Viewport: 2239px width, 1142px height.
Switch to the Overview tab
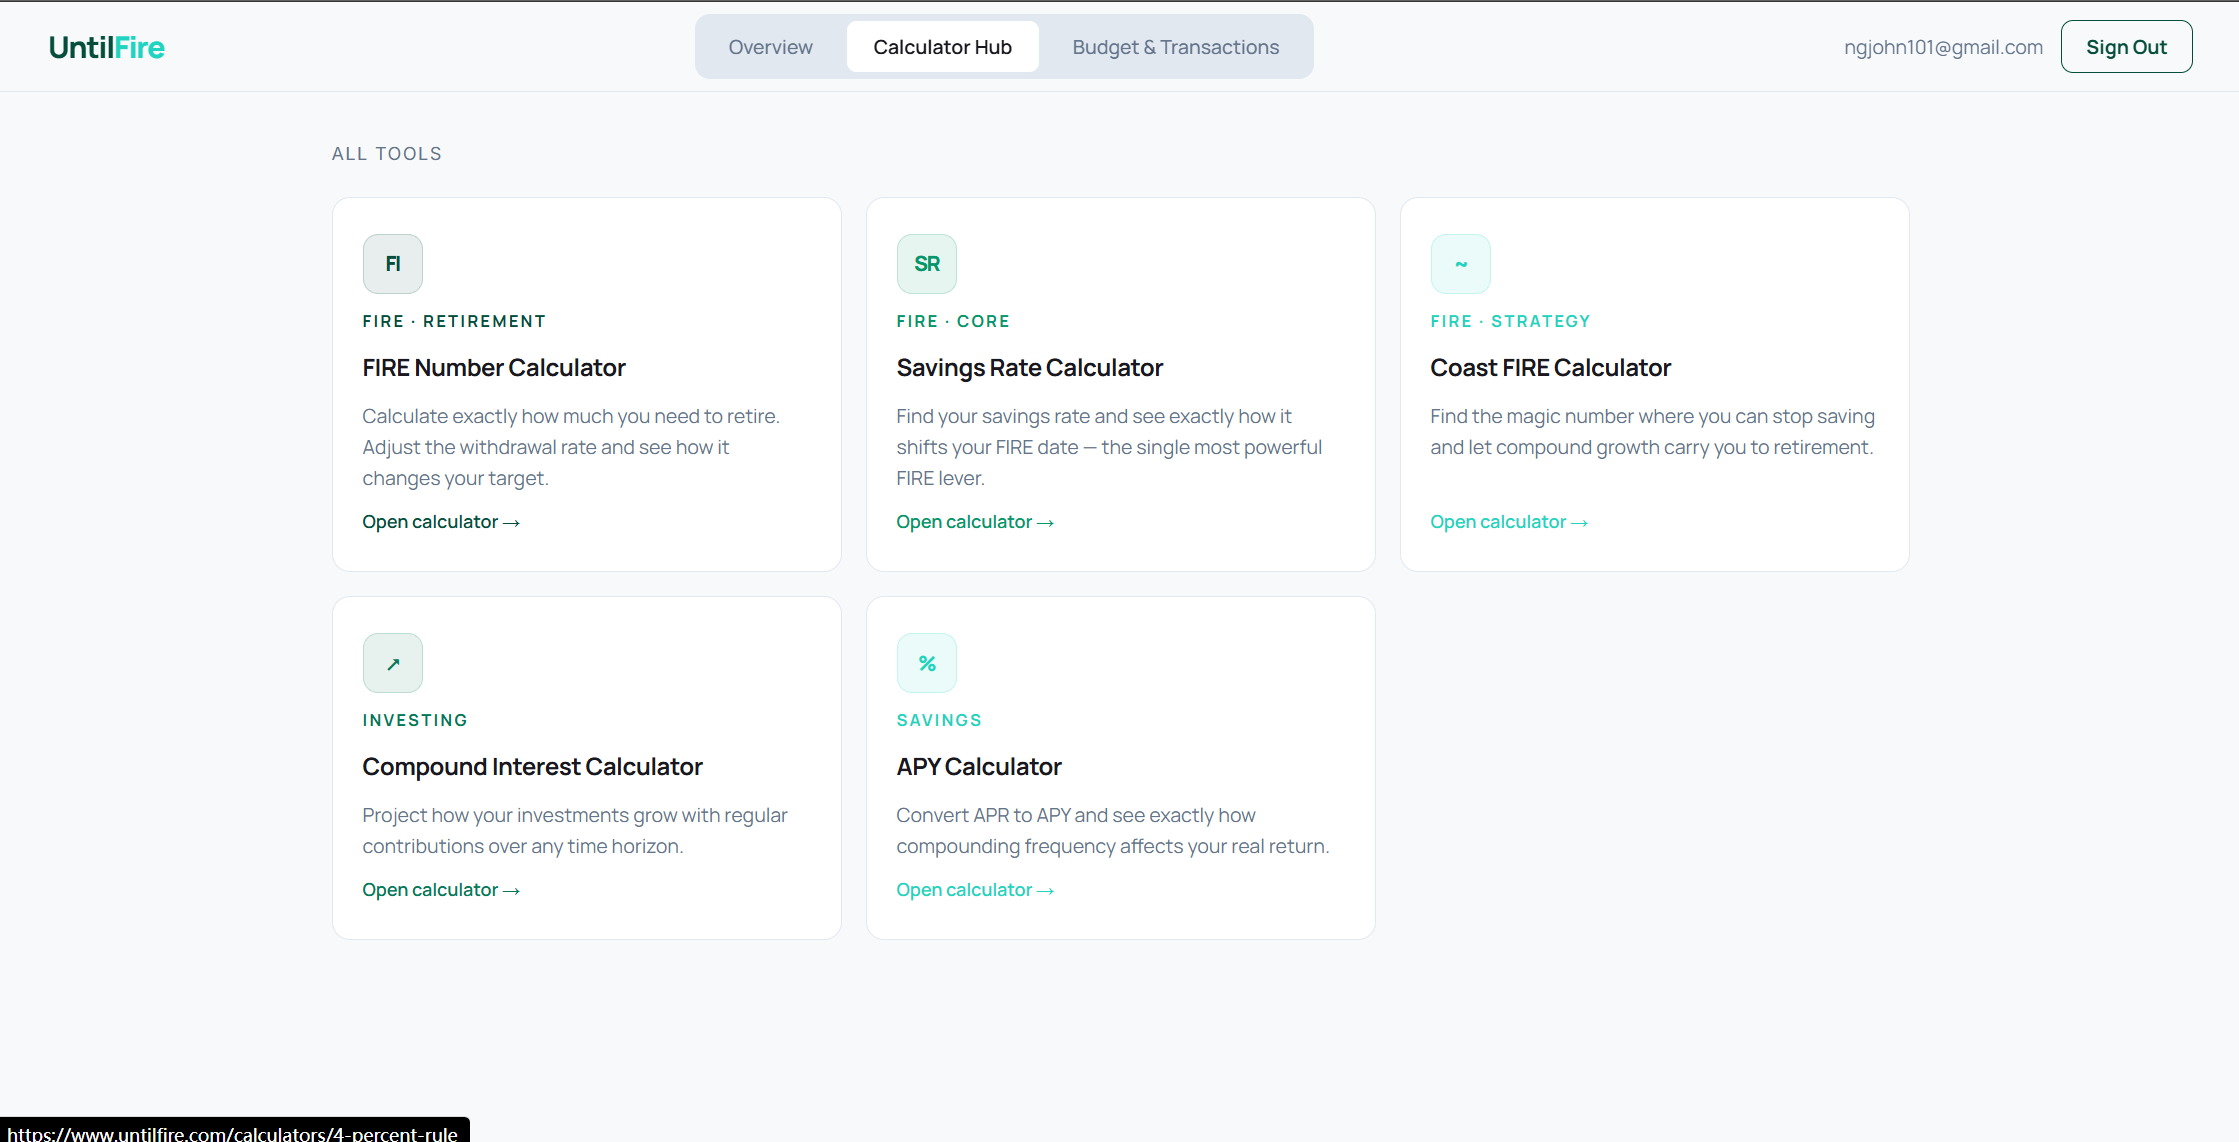click(x=770, y=47)
